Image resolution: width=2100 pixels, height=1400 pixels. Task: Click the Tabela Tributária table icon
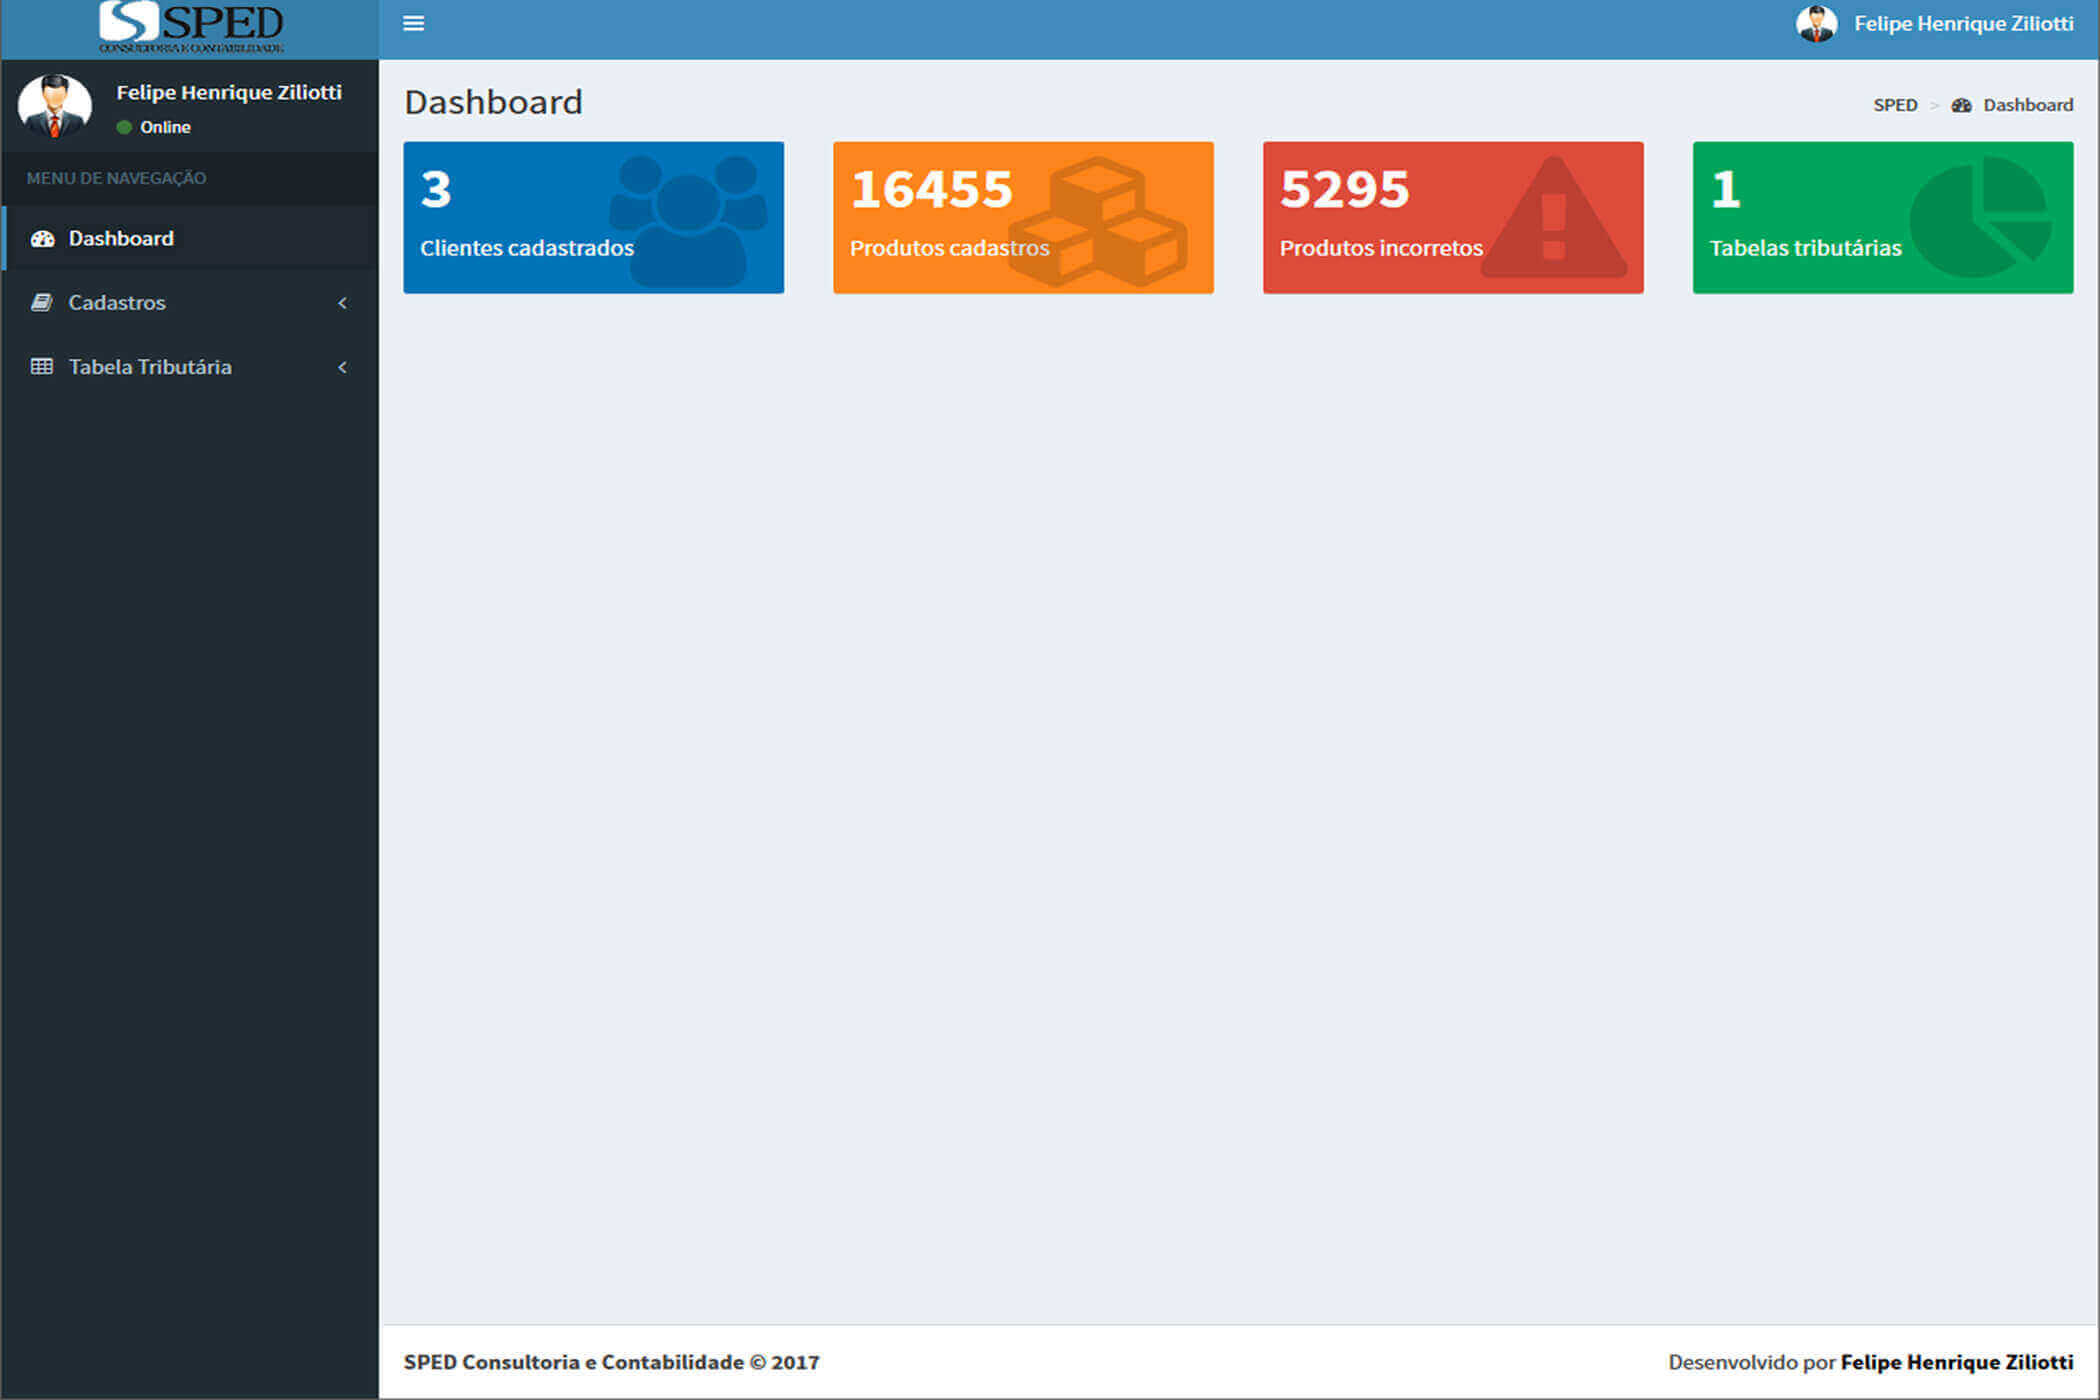41,367
